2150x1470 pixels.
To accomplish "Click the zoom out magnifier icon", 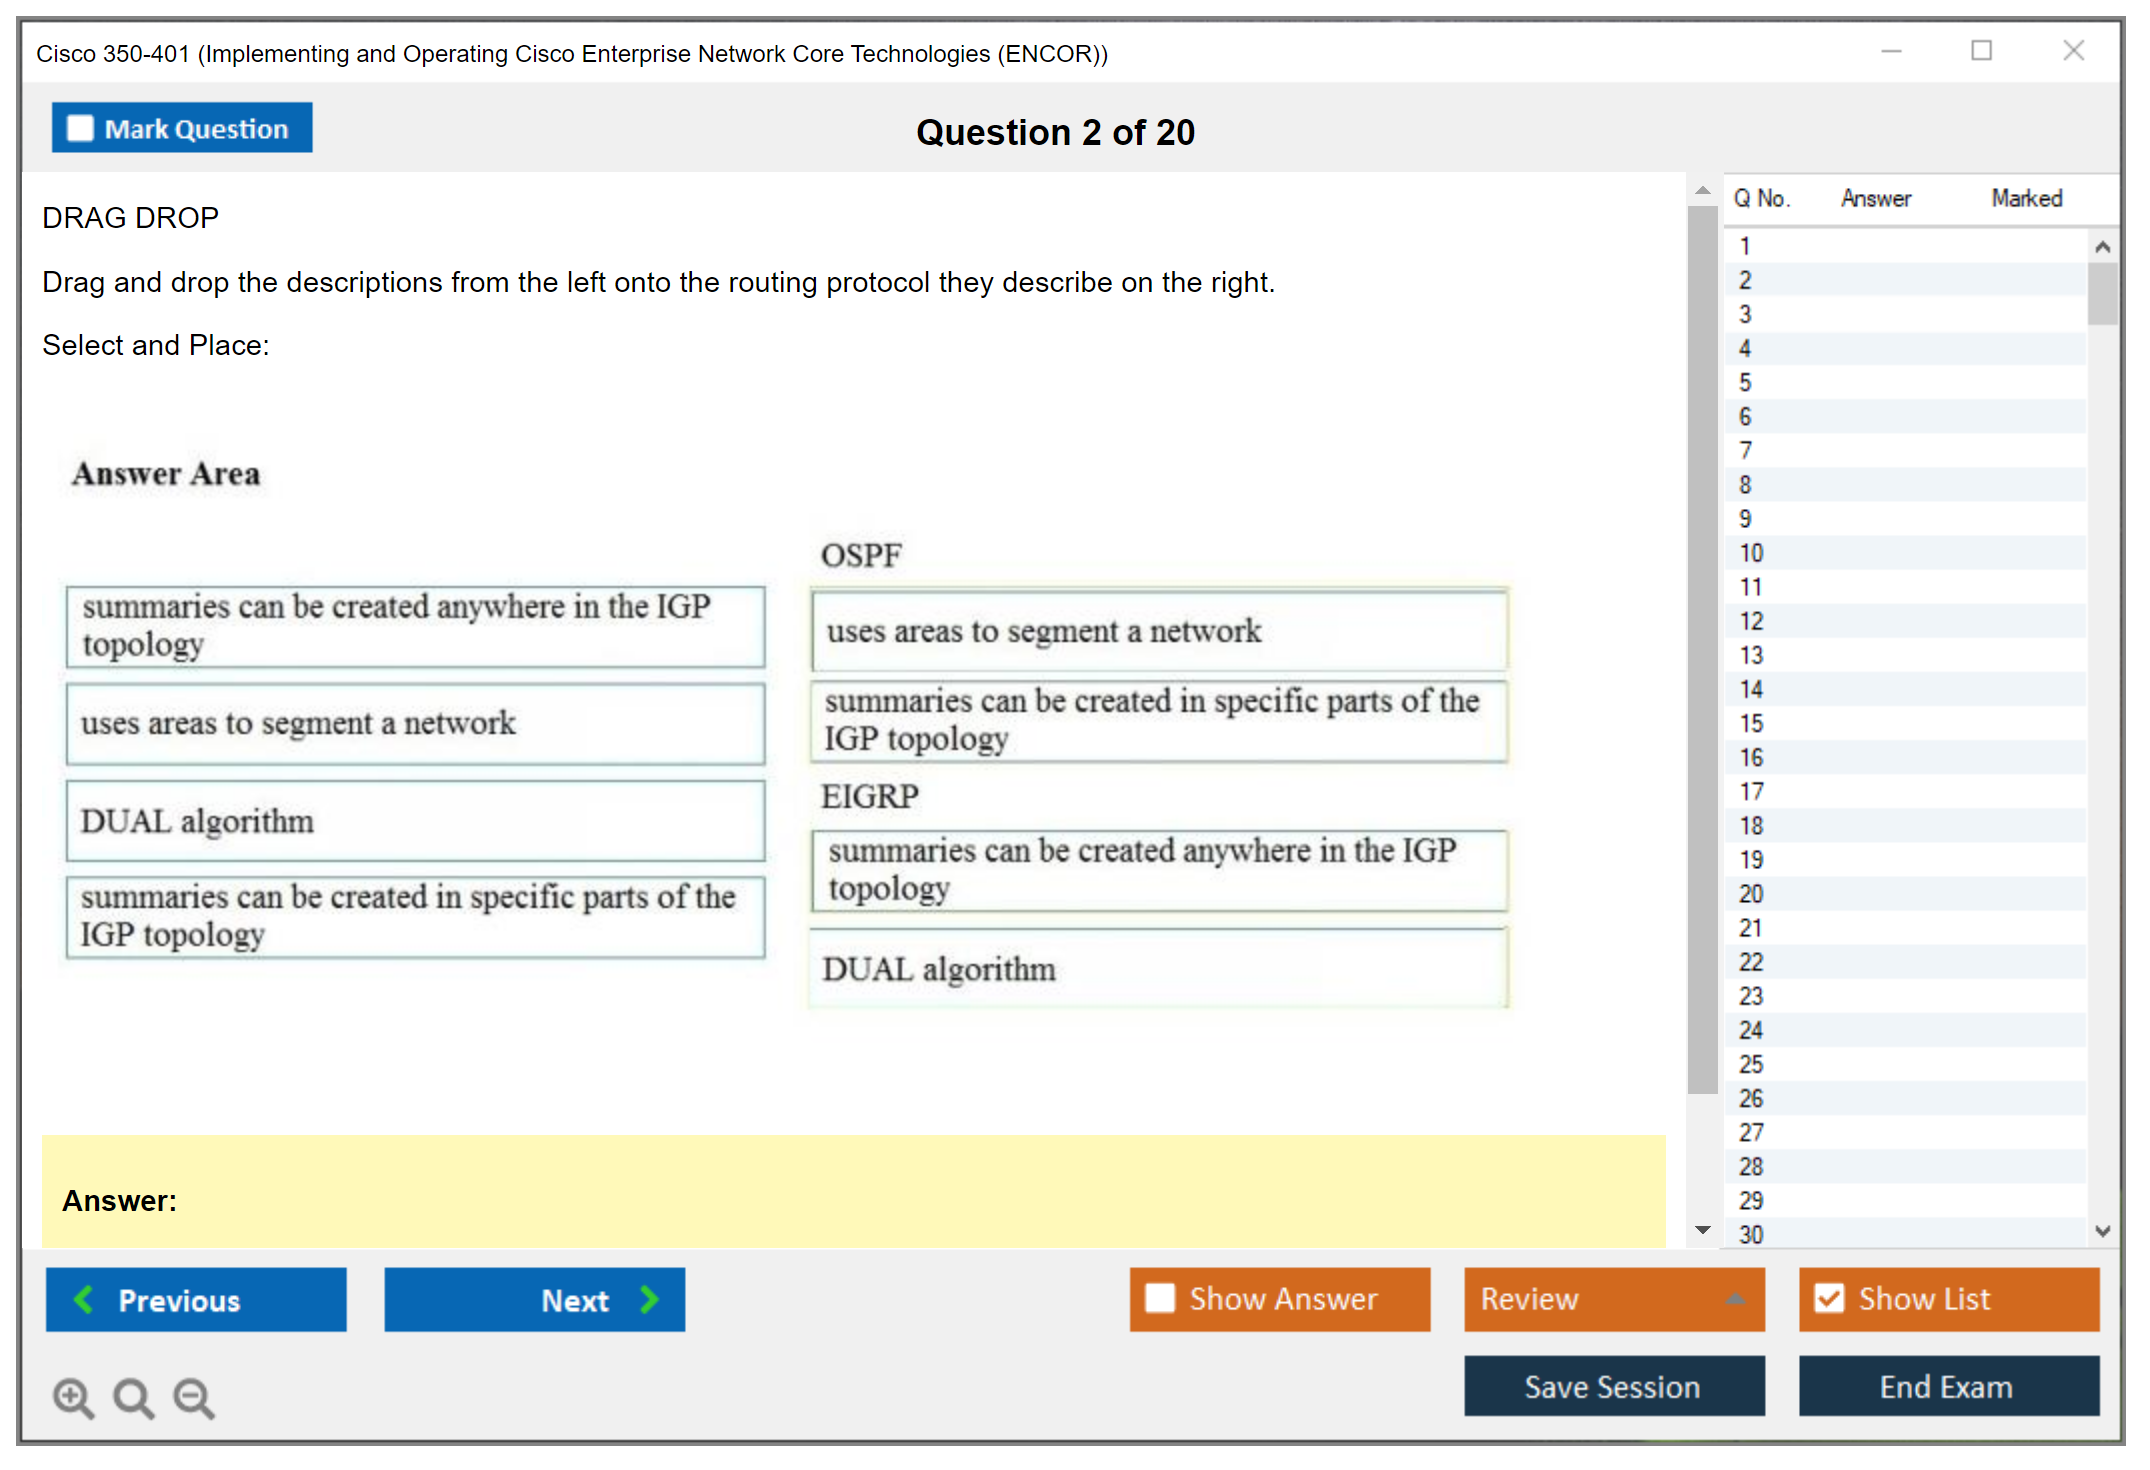I will pyautogui.click(x=194, y=1397).
